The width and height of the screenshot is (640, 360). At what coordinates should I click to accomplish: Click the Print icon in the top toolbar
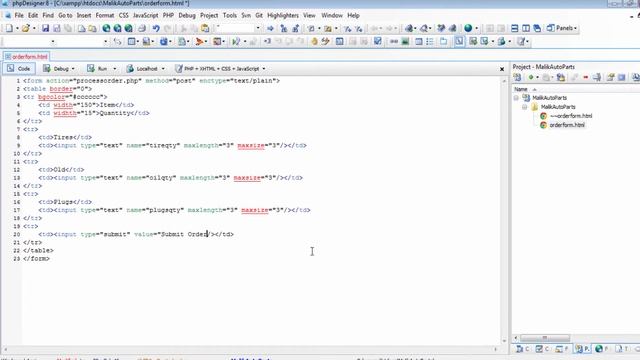[142, 28]
